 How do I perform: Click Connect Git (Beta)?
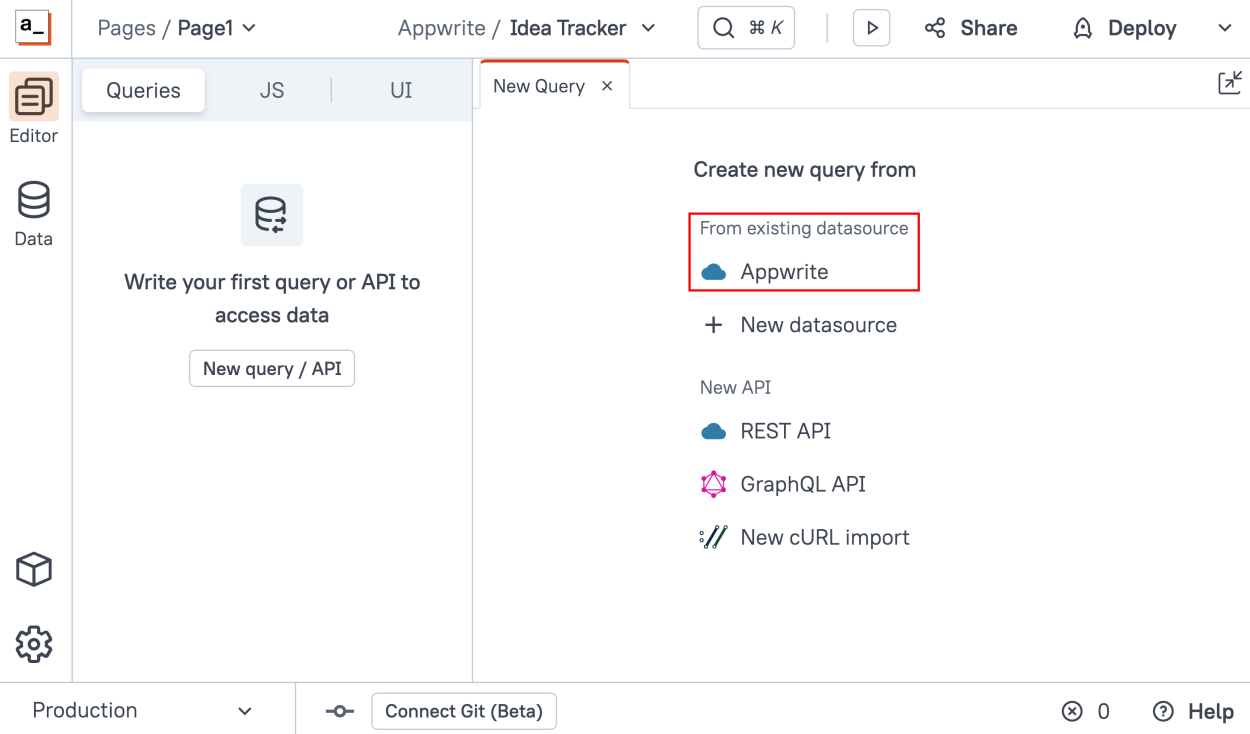(x=463, y=711)
